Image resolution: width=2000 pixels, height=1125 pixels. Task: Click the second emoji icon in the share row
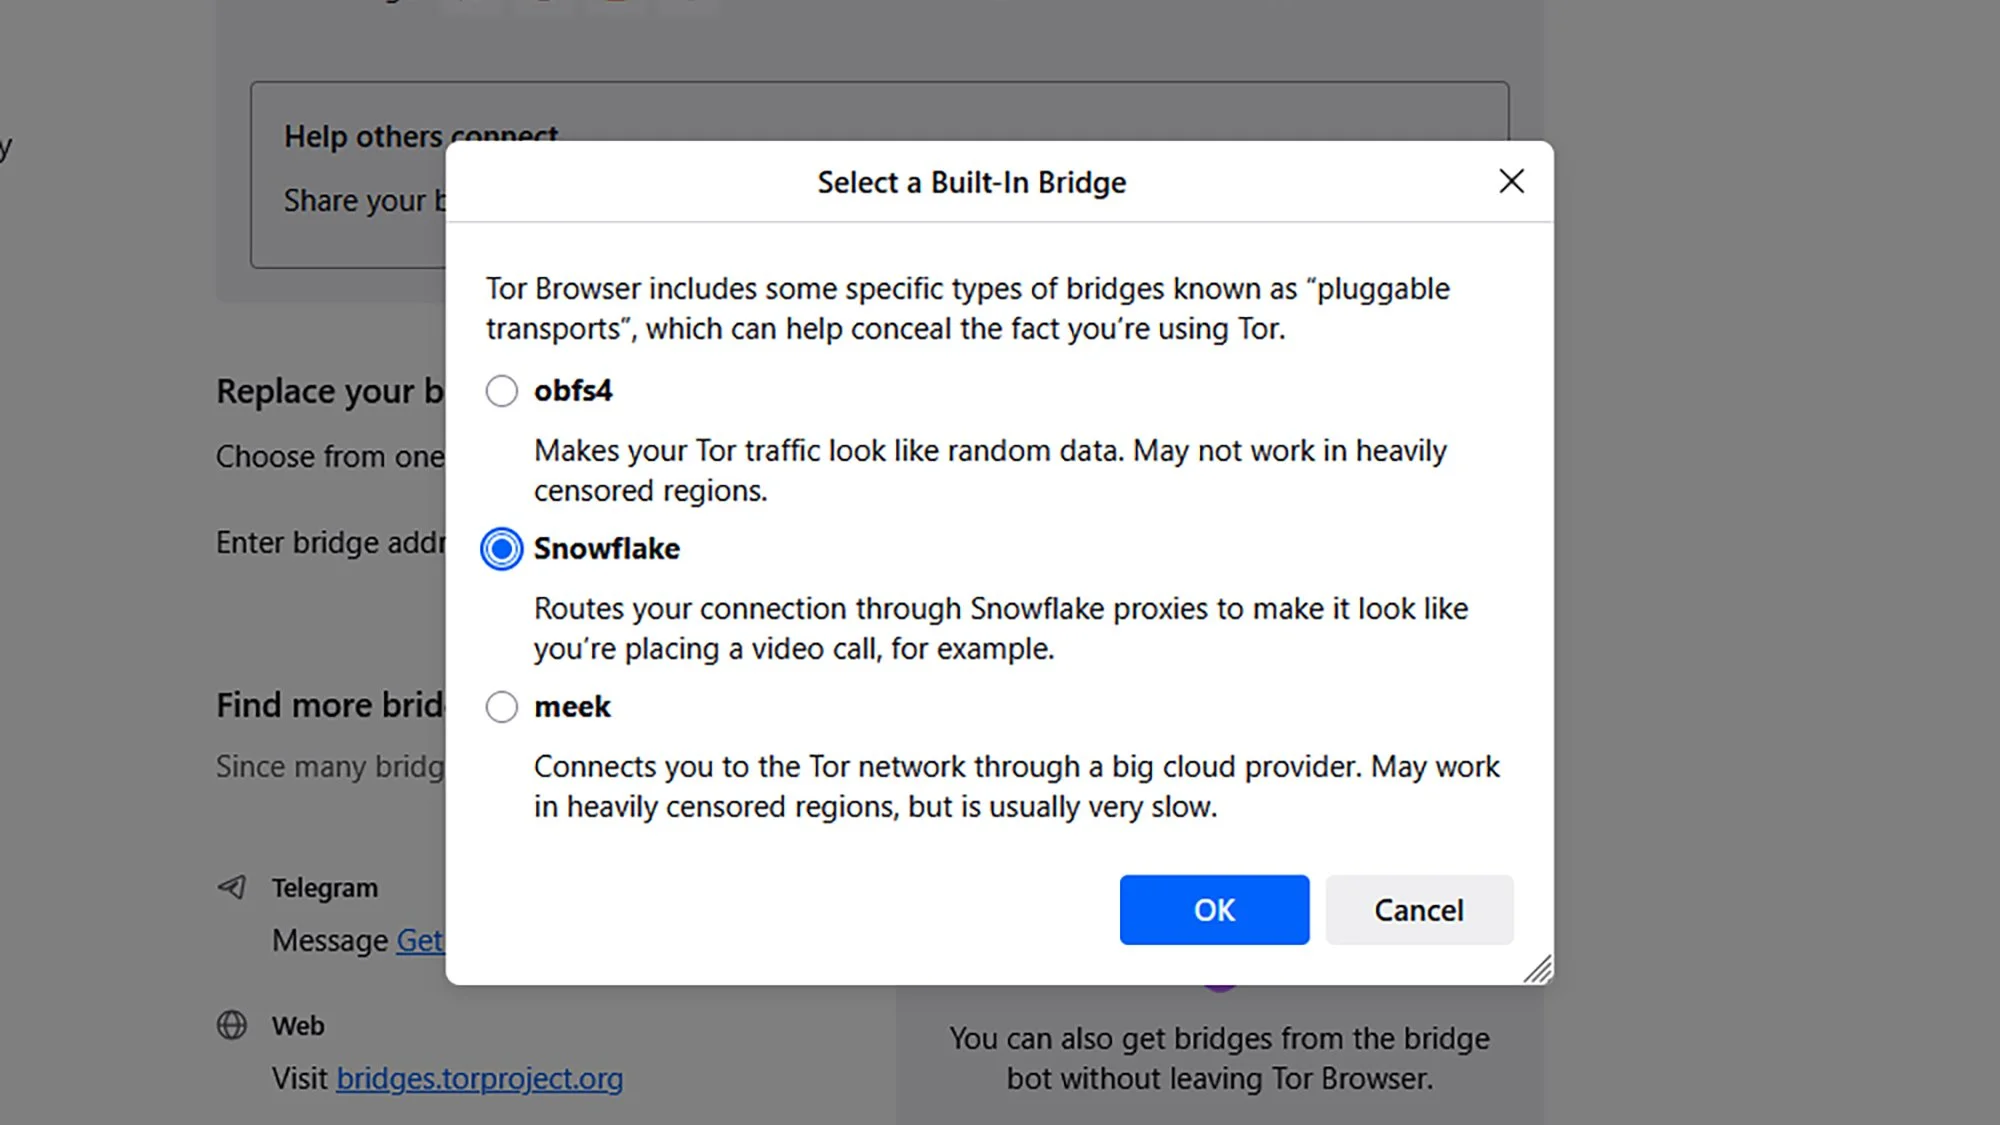545,5
